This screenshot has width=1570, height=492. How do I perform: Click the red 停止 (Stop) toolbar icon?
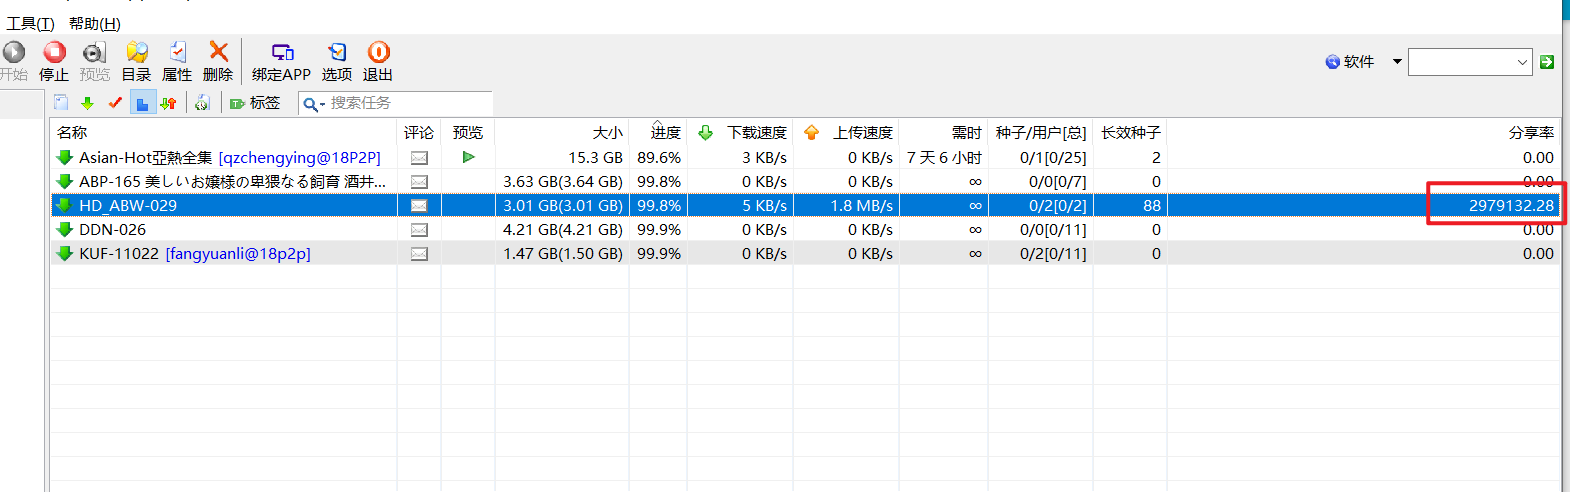pyautogui.click(x=54, y=53)
